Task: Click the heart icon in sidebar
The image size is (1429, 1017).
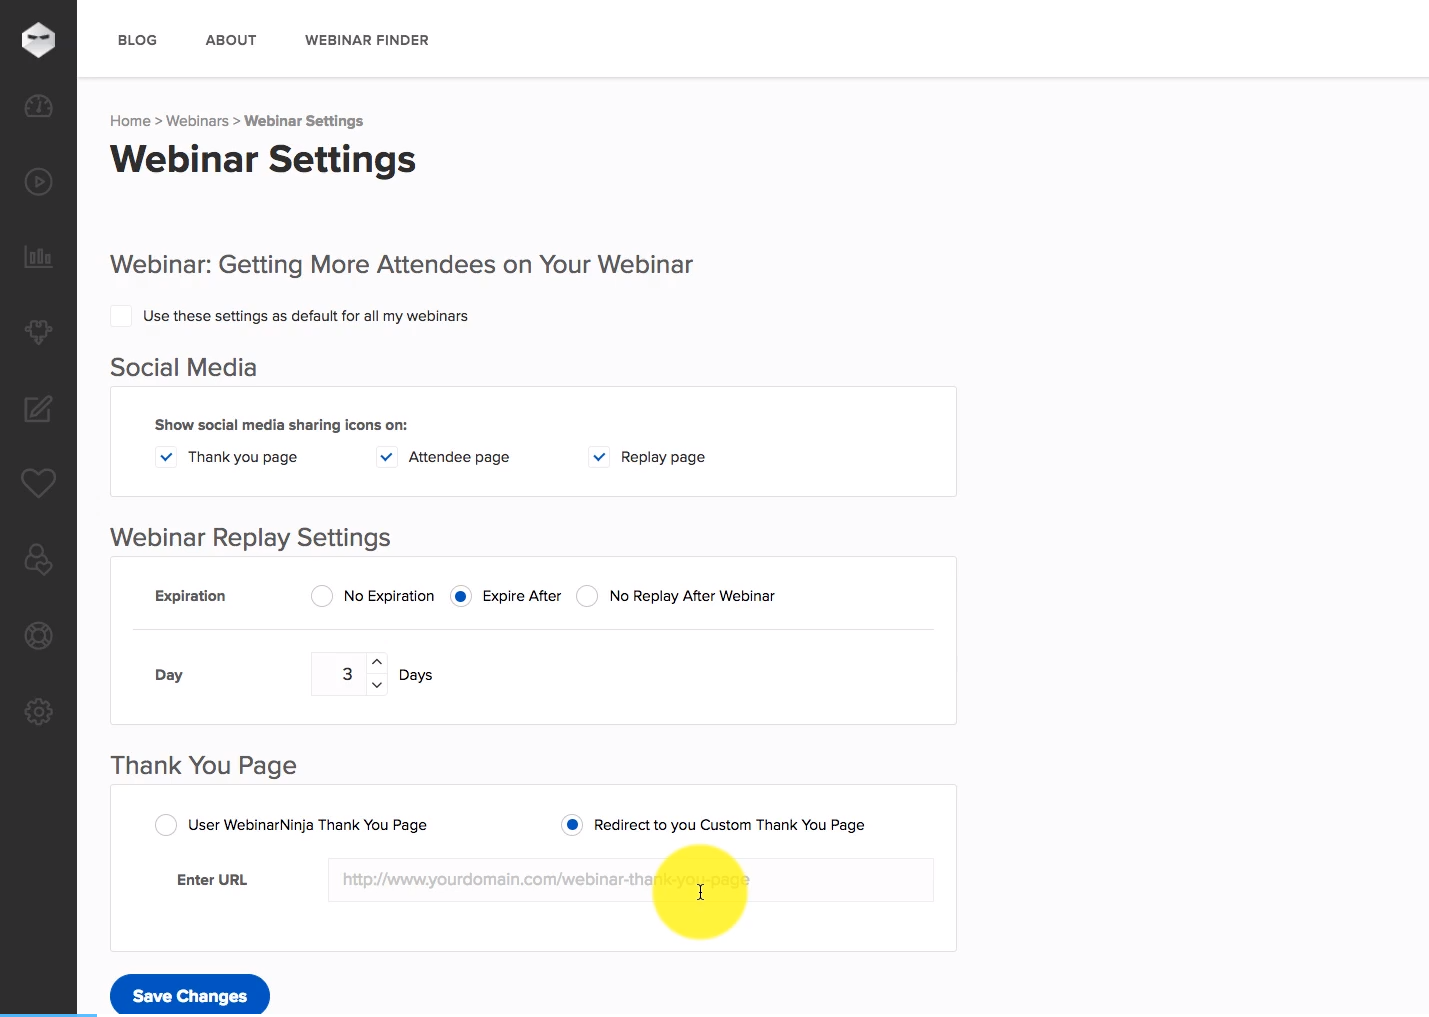Action: 38,484
